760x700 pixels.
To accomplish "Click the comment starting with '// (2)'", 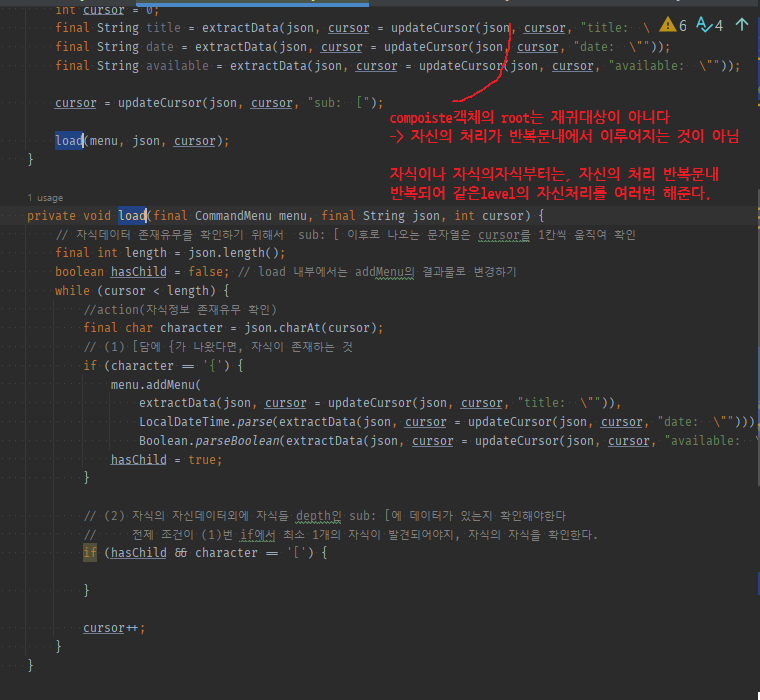I will 324,515.
